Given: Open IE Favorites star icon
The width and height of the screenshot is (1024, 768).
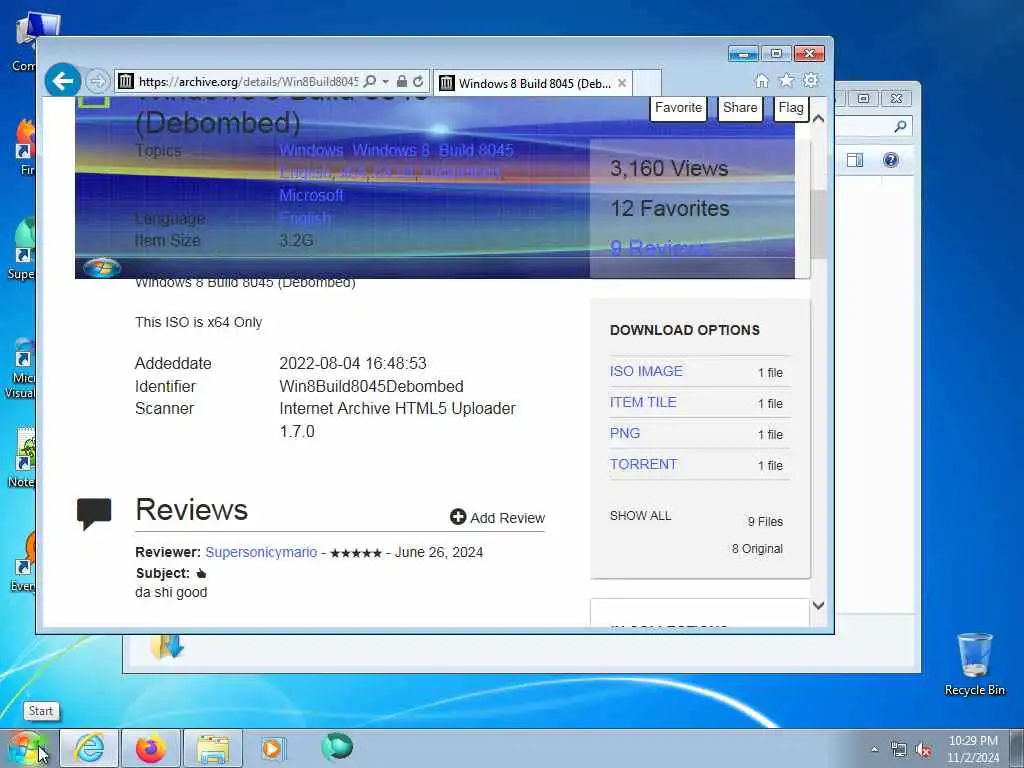Looking at the screenshot, I should (786, 80).
